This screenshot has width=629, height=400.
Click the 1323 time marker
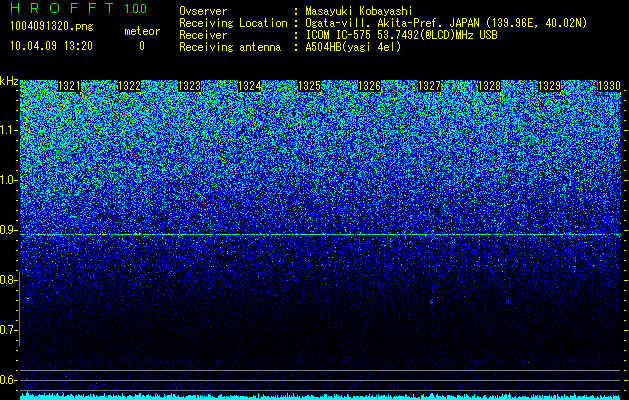click(189, 86)
